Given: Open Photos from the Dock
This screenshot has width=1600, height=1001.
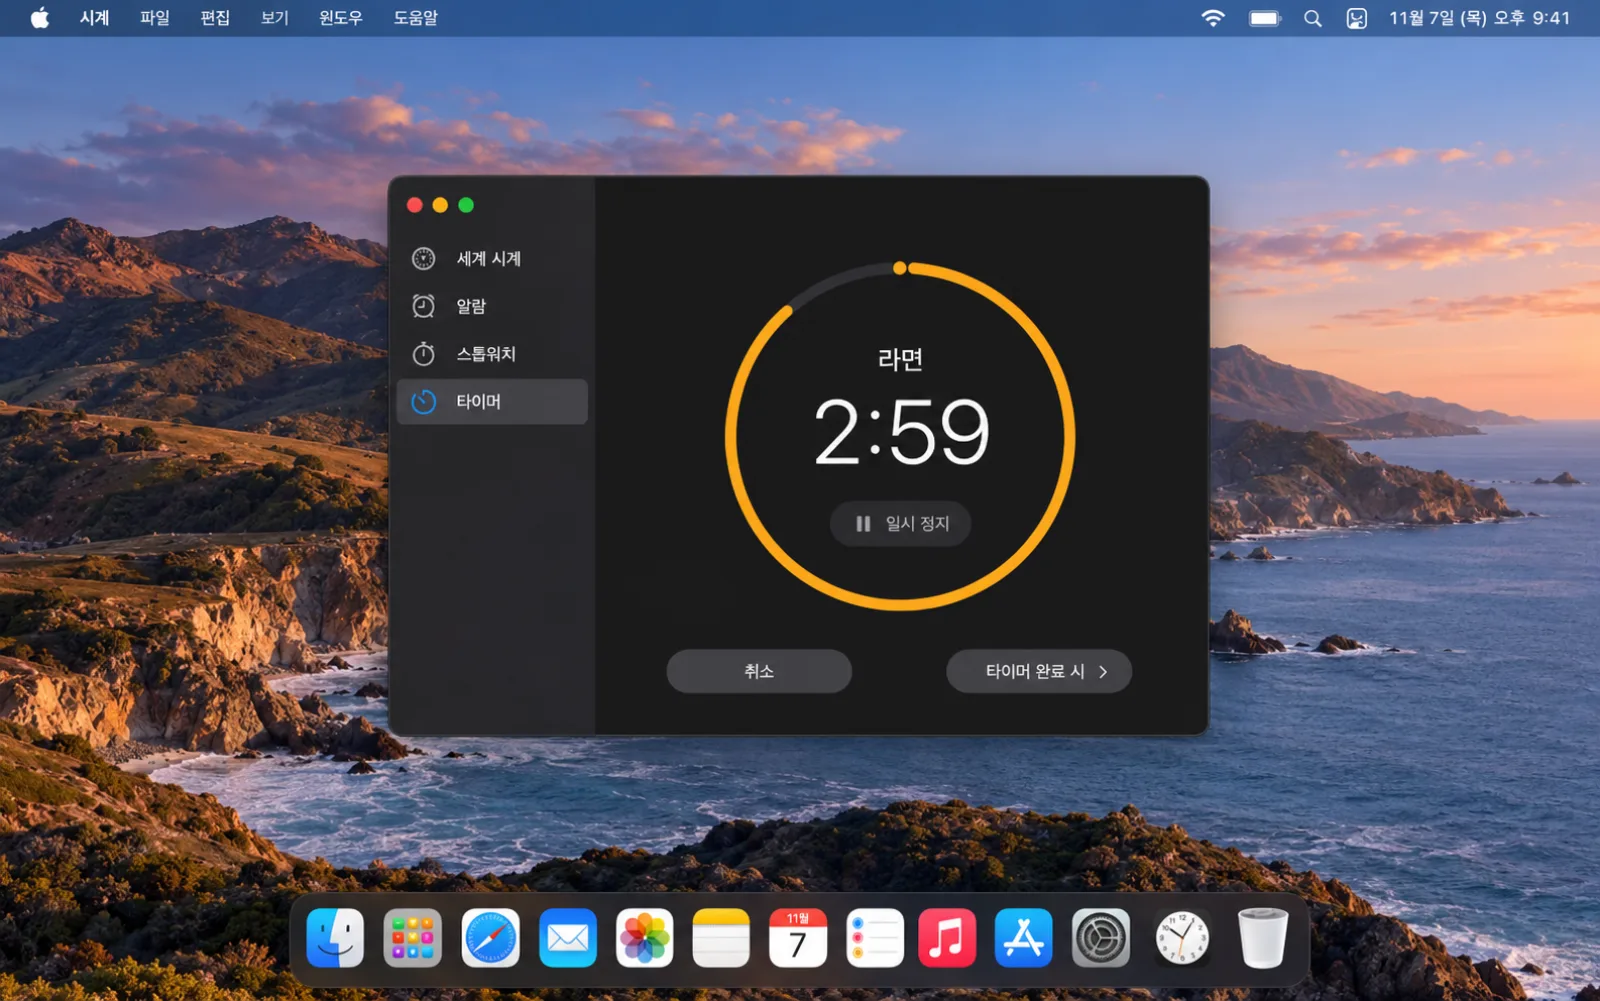Looking at the screenshot, I should [645, 938].
